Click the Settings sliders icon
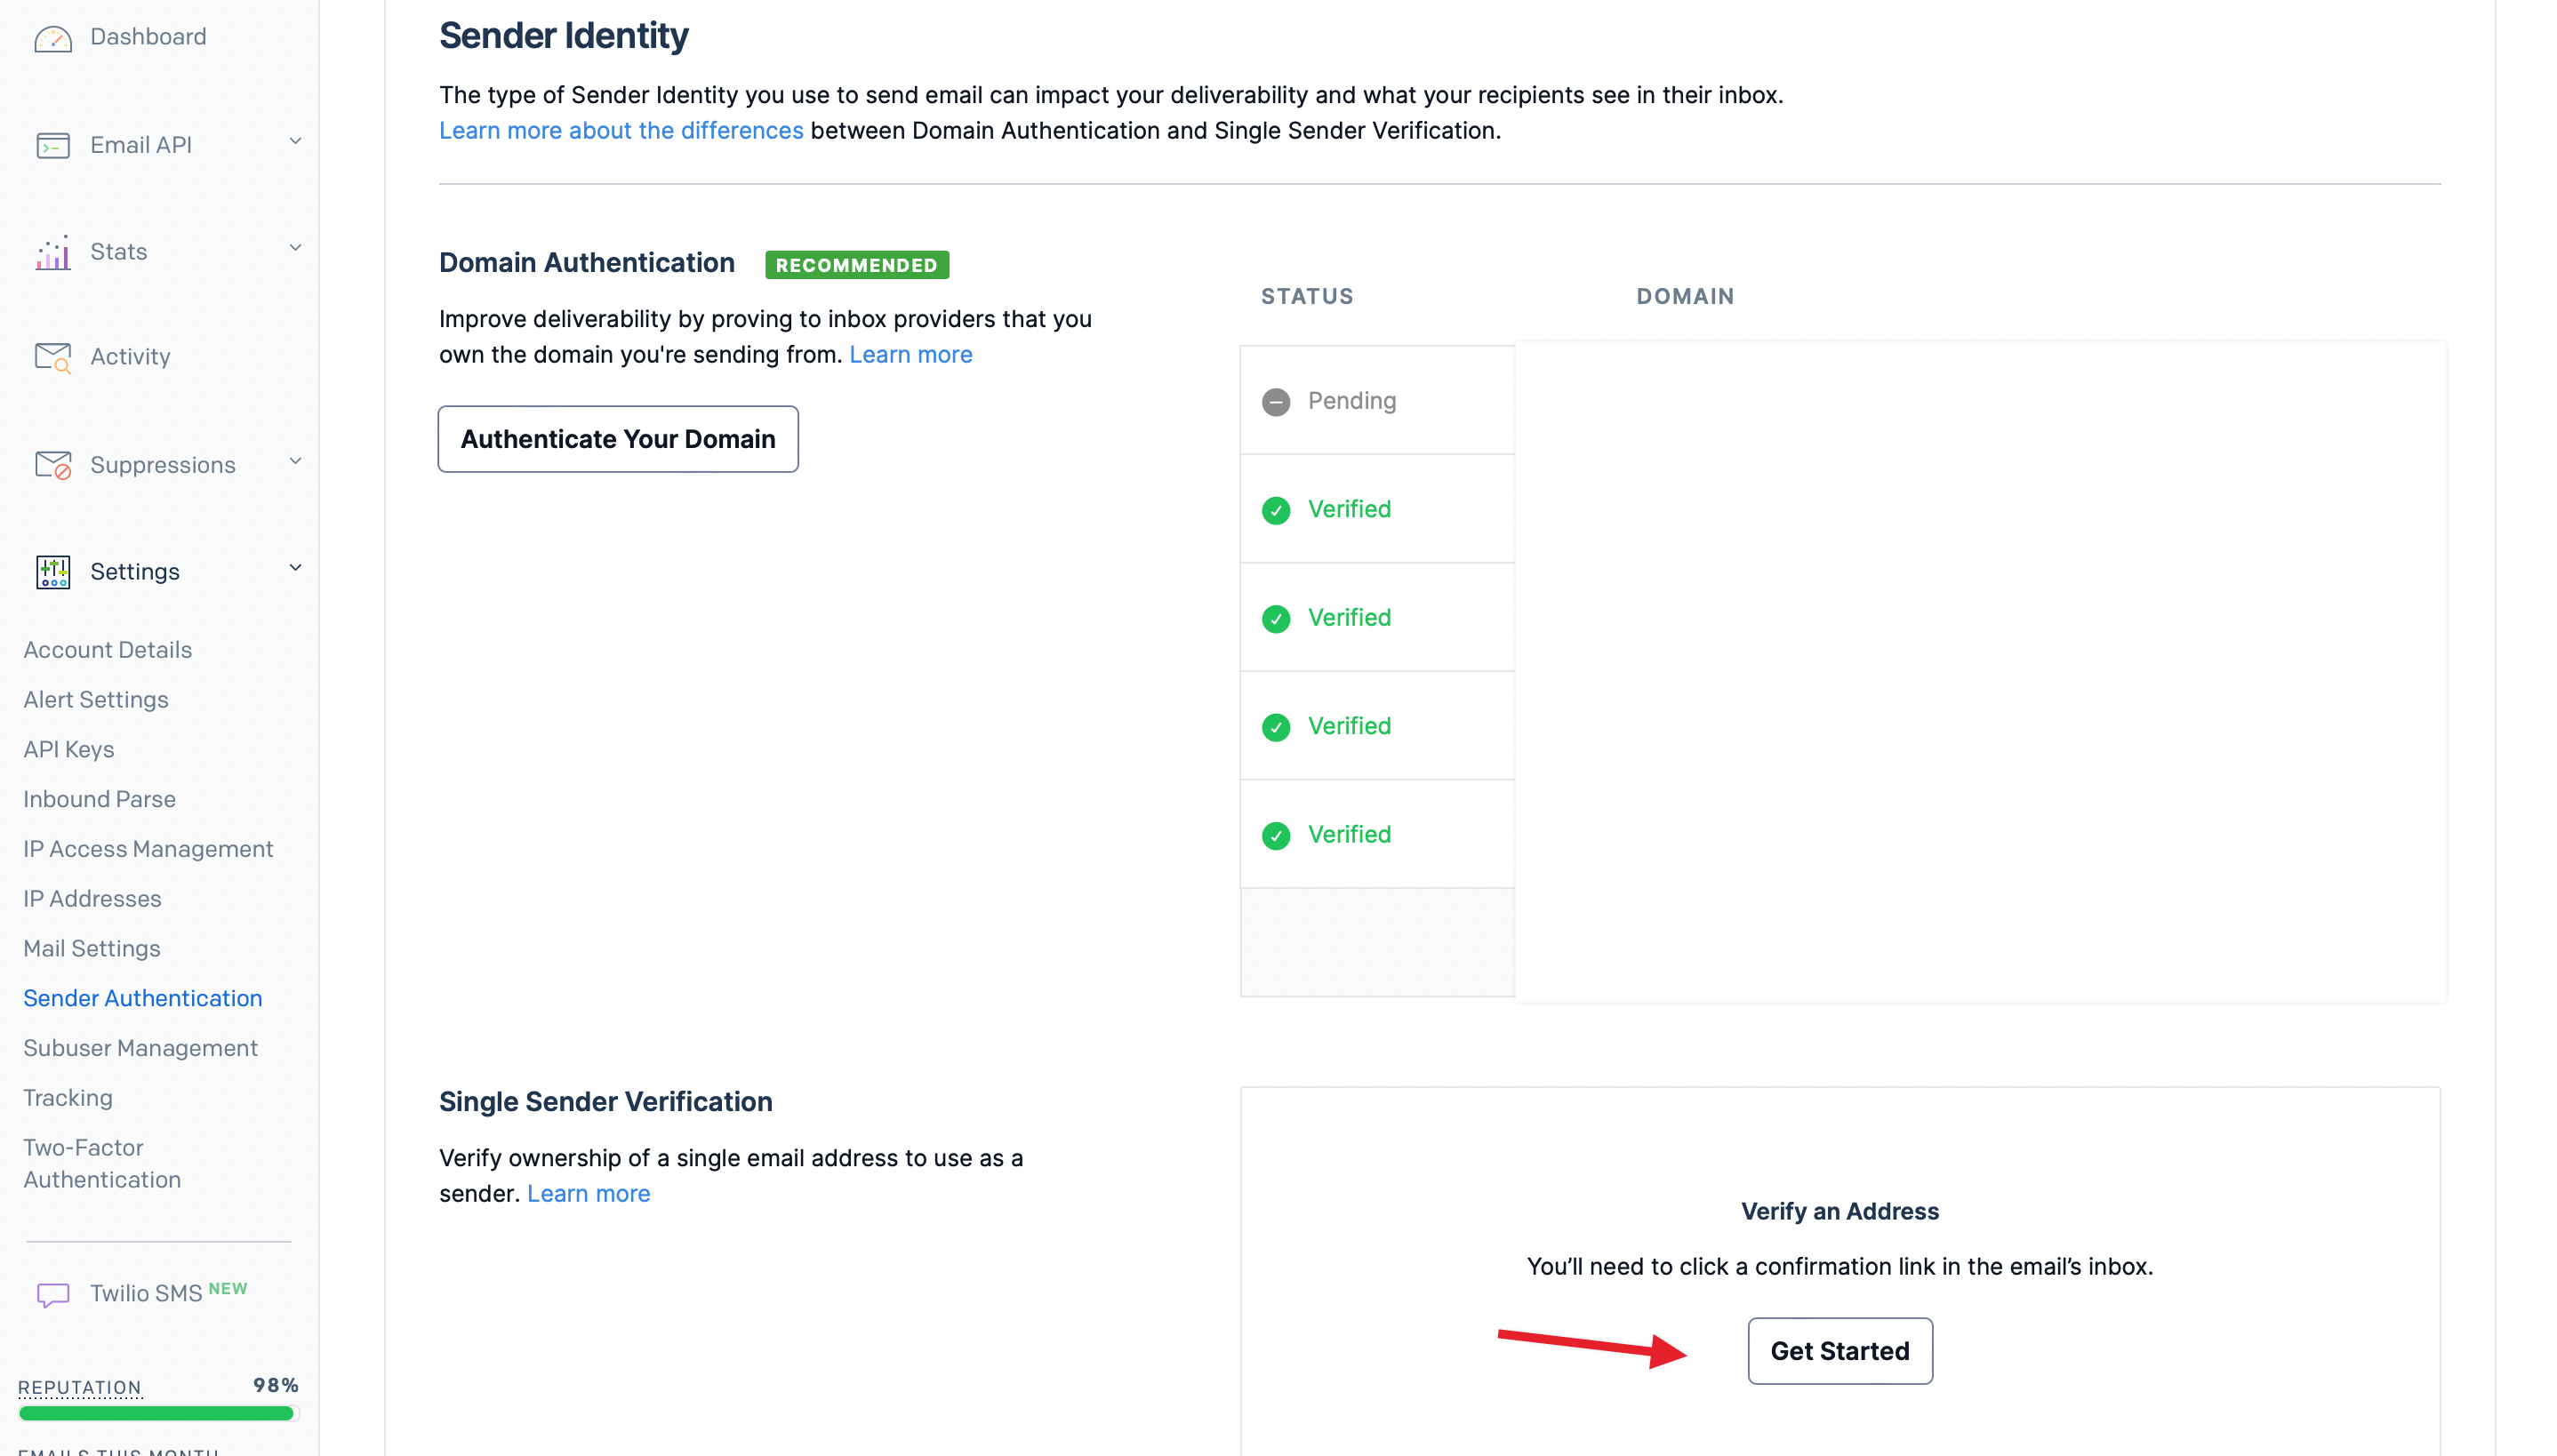2557x1456 pixels. point(53,572)
